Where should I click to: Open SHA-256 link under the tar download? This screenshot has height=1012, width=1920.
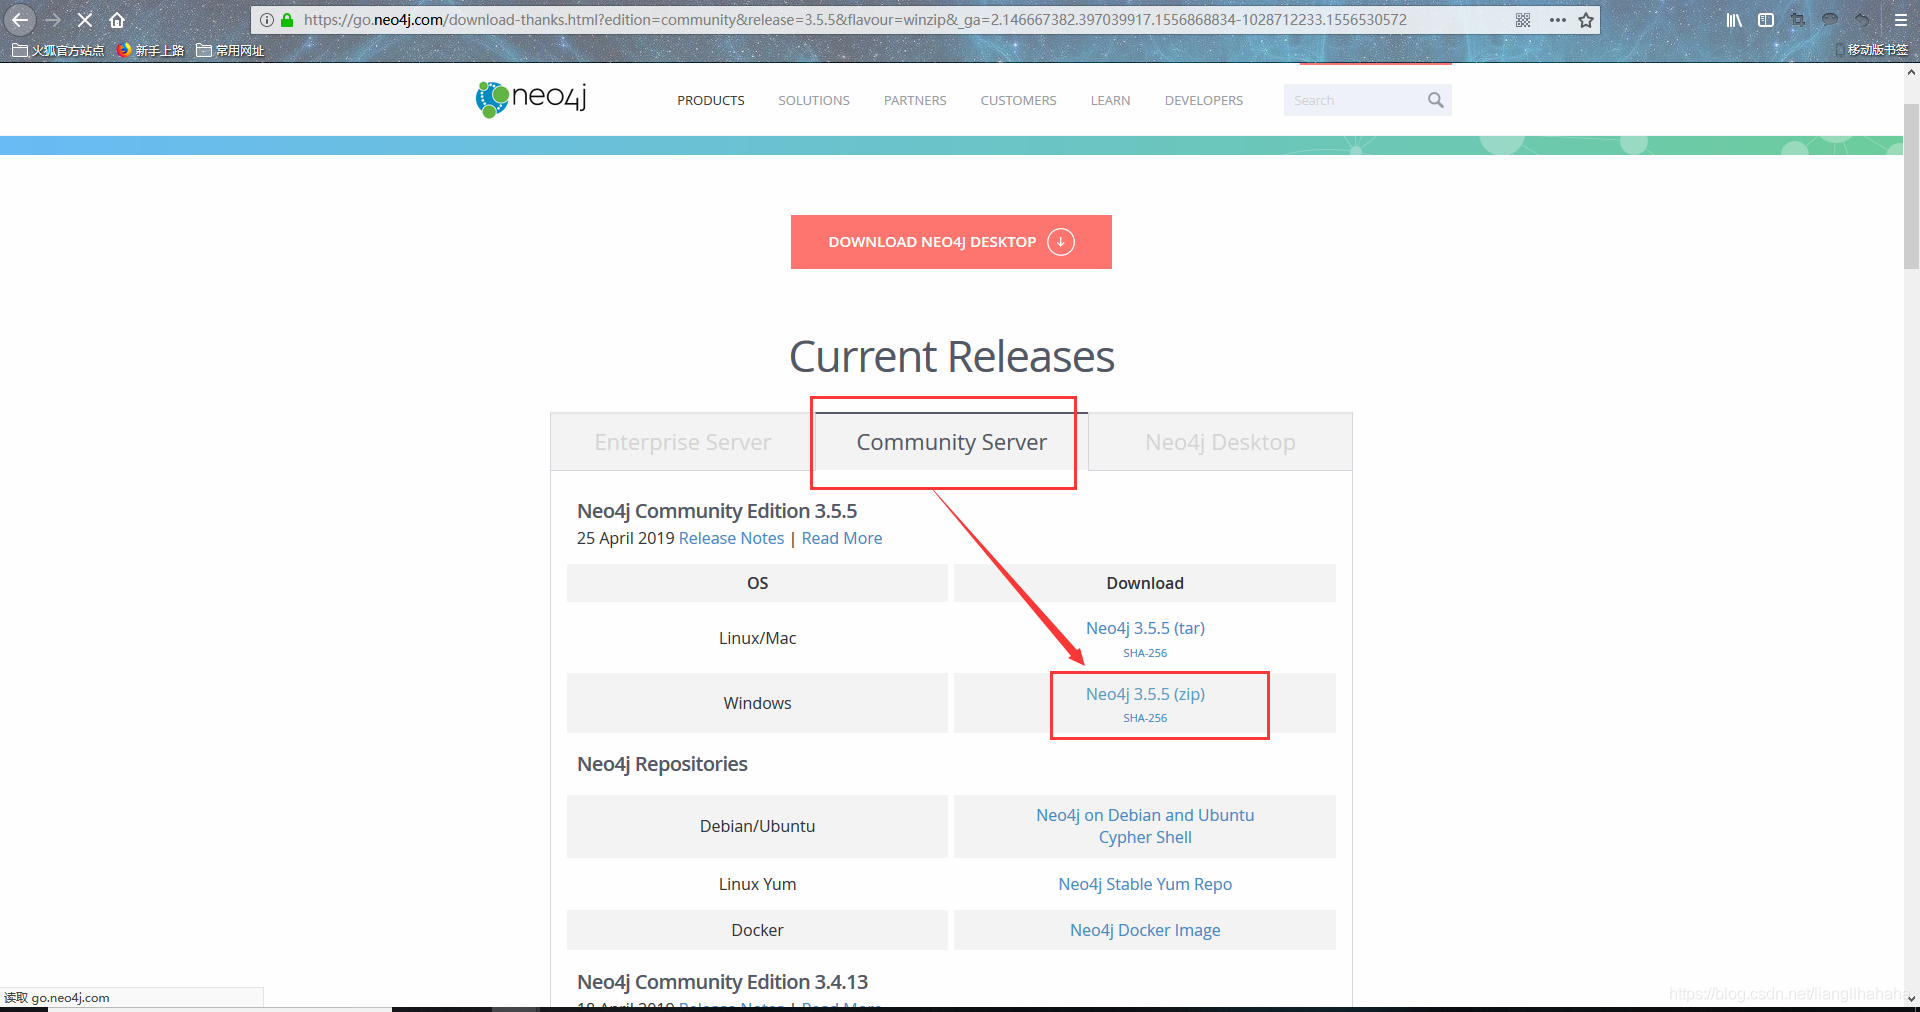pos(1145,653)
